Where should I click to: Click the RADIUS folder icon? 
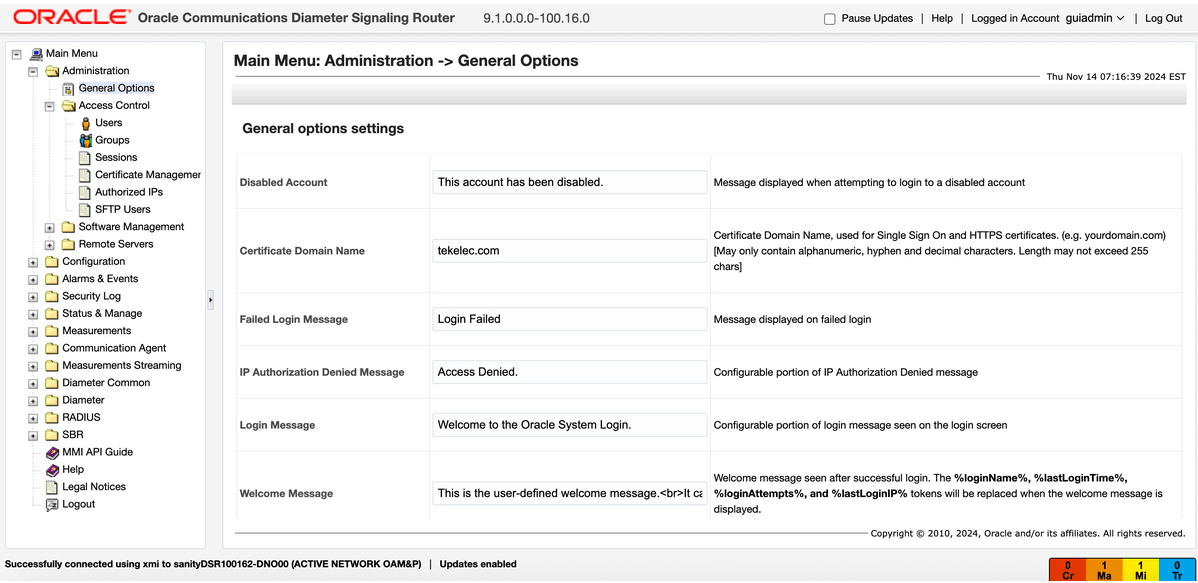point(51,418)
